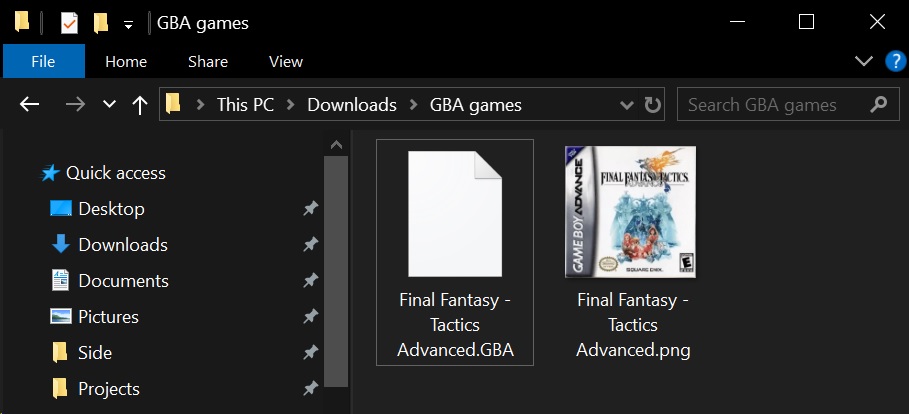The image size is (909, 414).
Task: Open Desktop in the navigation pane
Action: [x=111, y=209]
